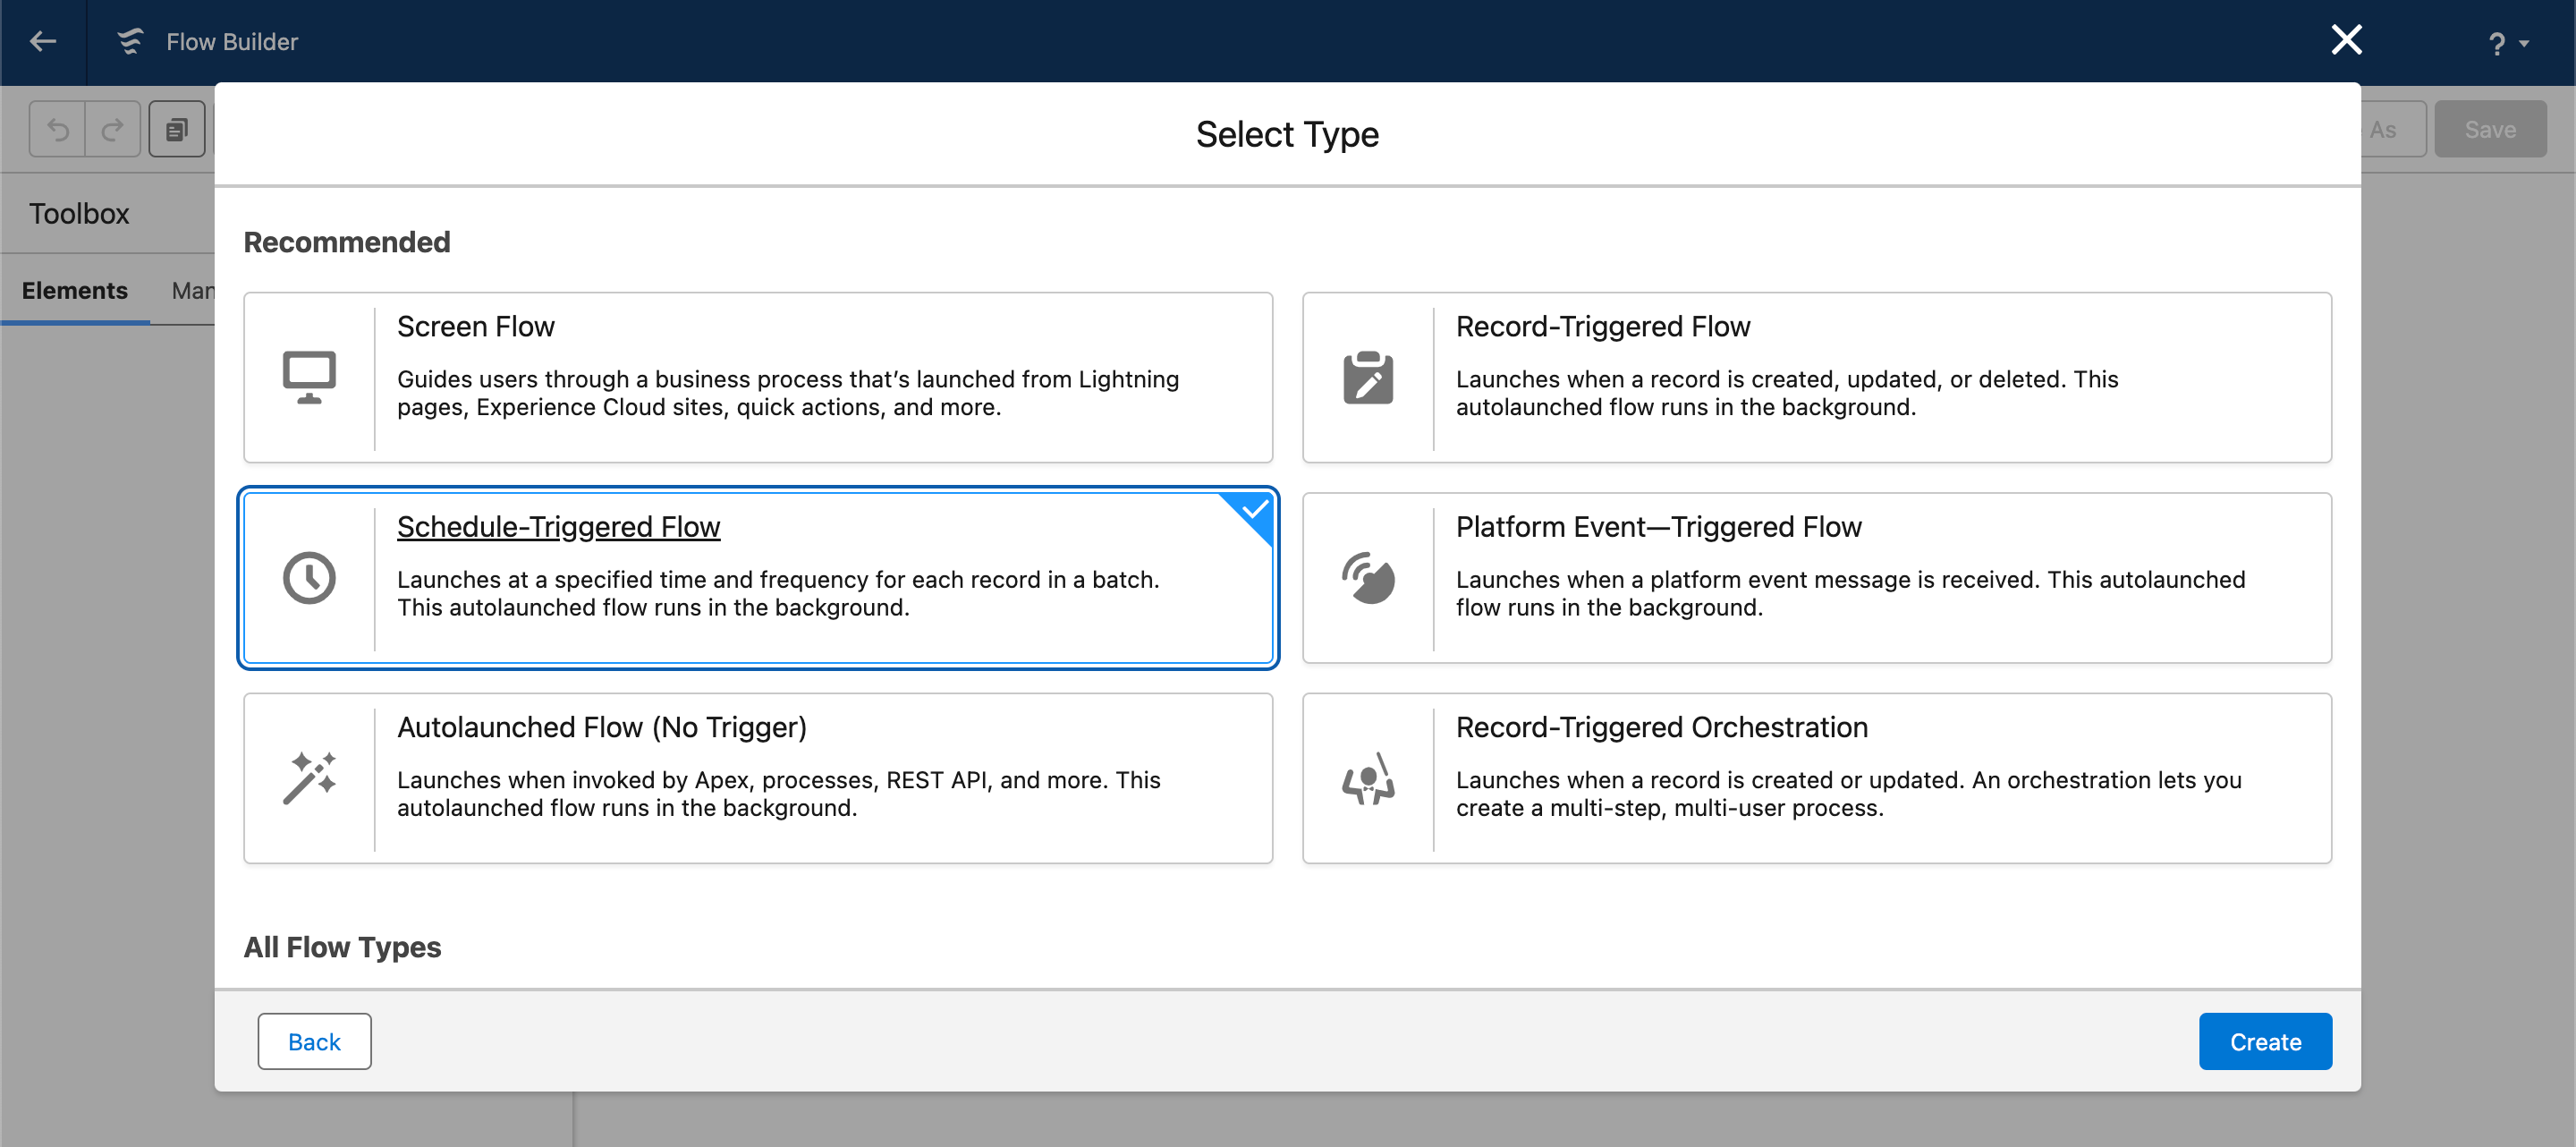This screenshot has width=2576, height=1147.
Task: Click the undo icon in toolbar
Action: coord(58,129)
